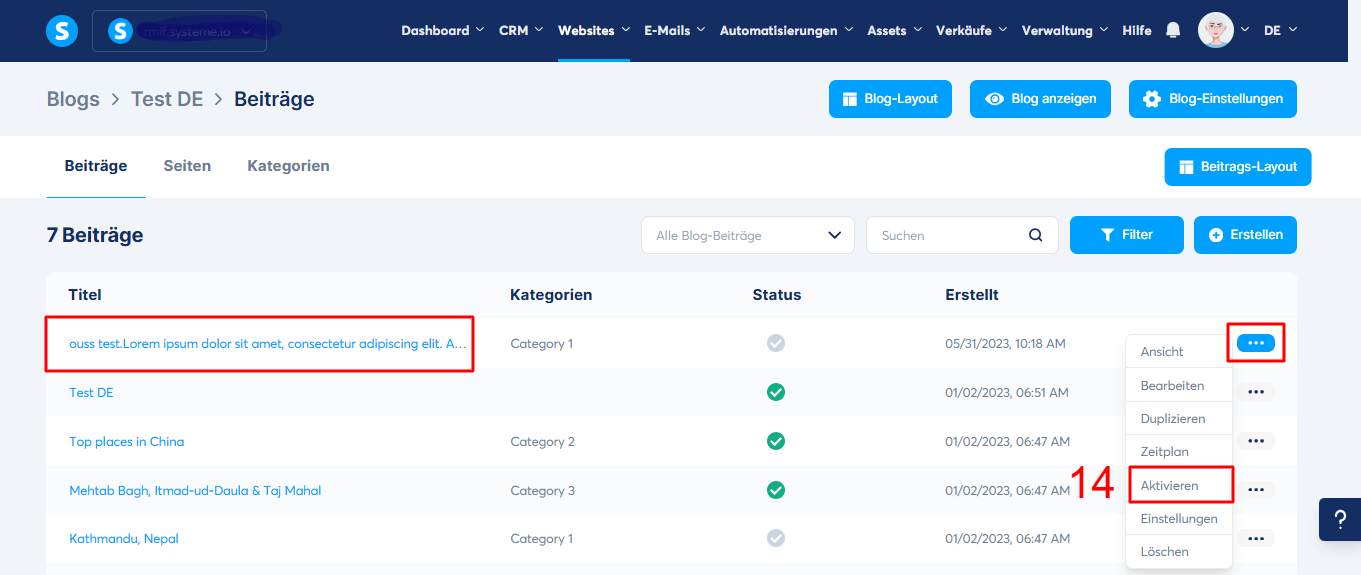
Task: Click the Beitrags-Layout button
Action: click(1238, 167)
